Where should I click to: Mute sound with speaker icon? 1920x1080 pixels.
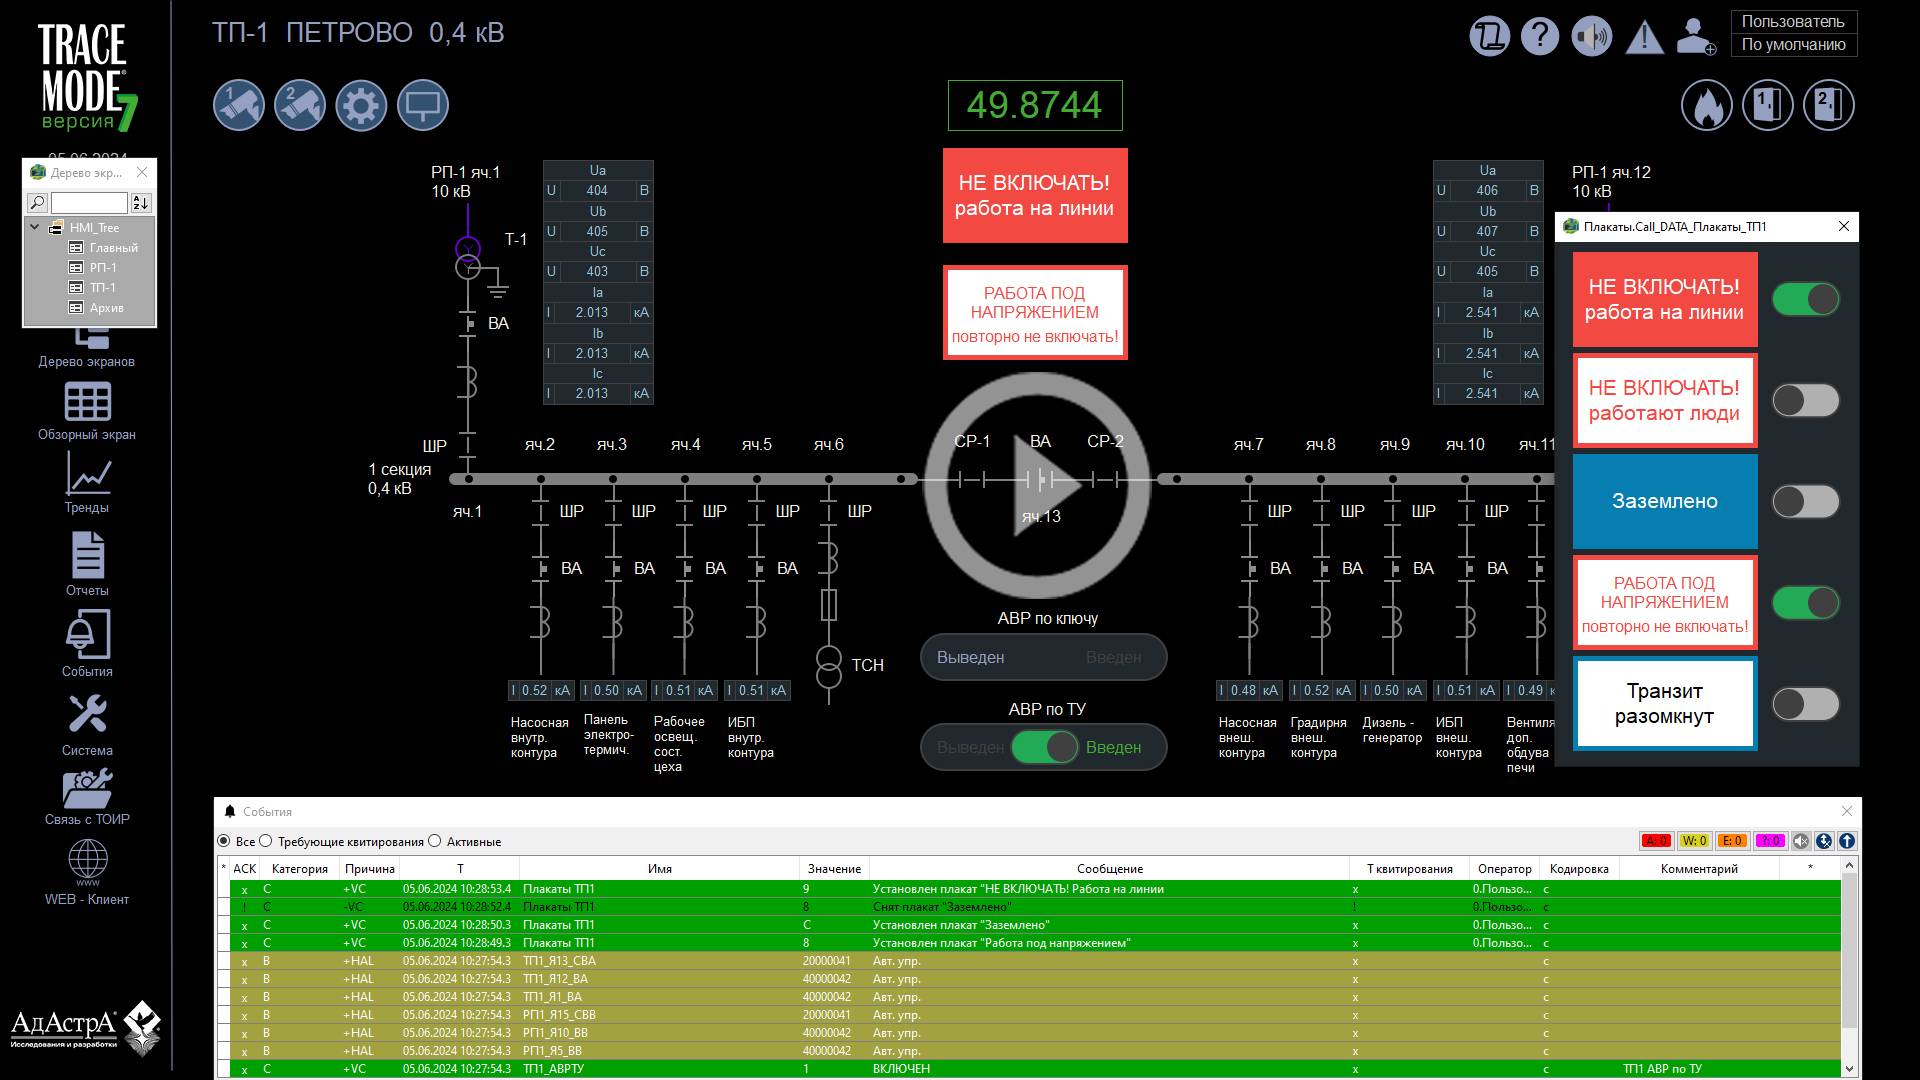tap(1591, 37)
